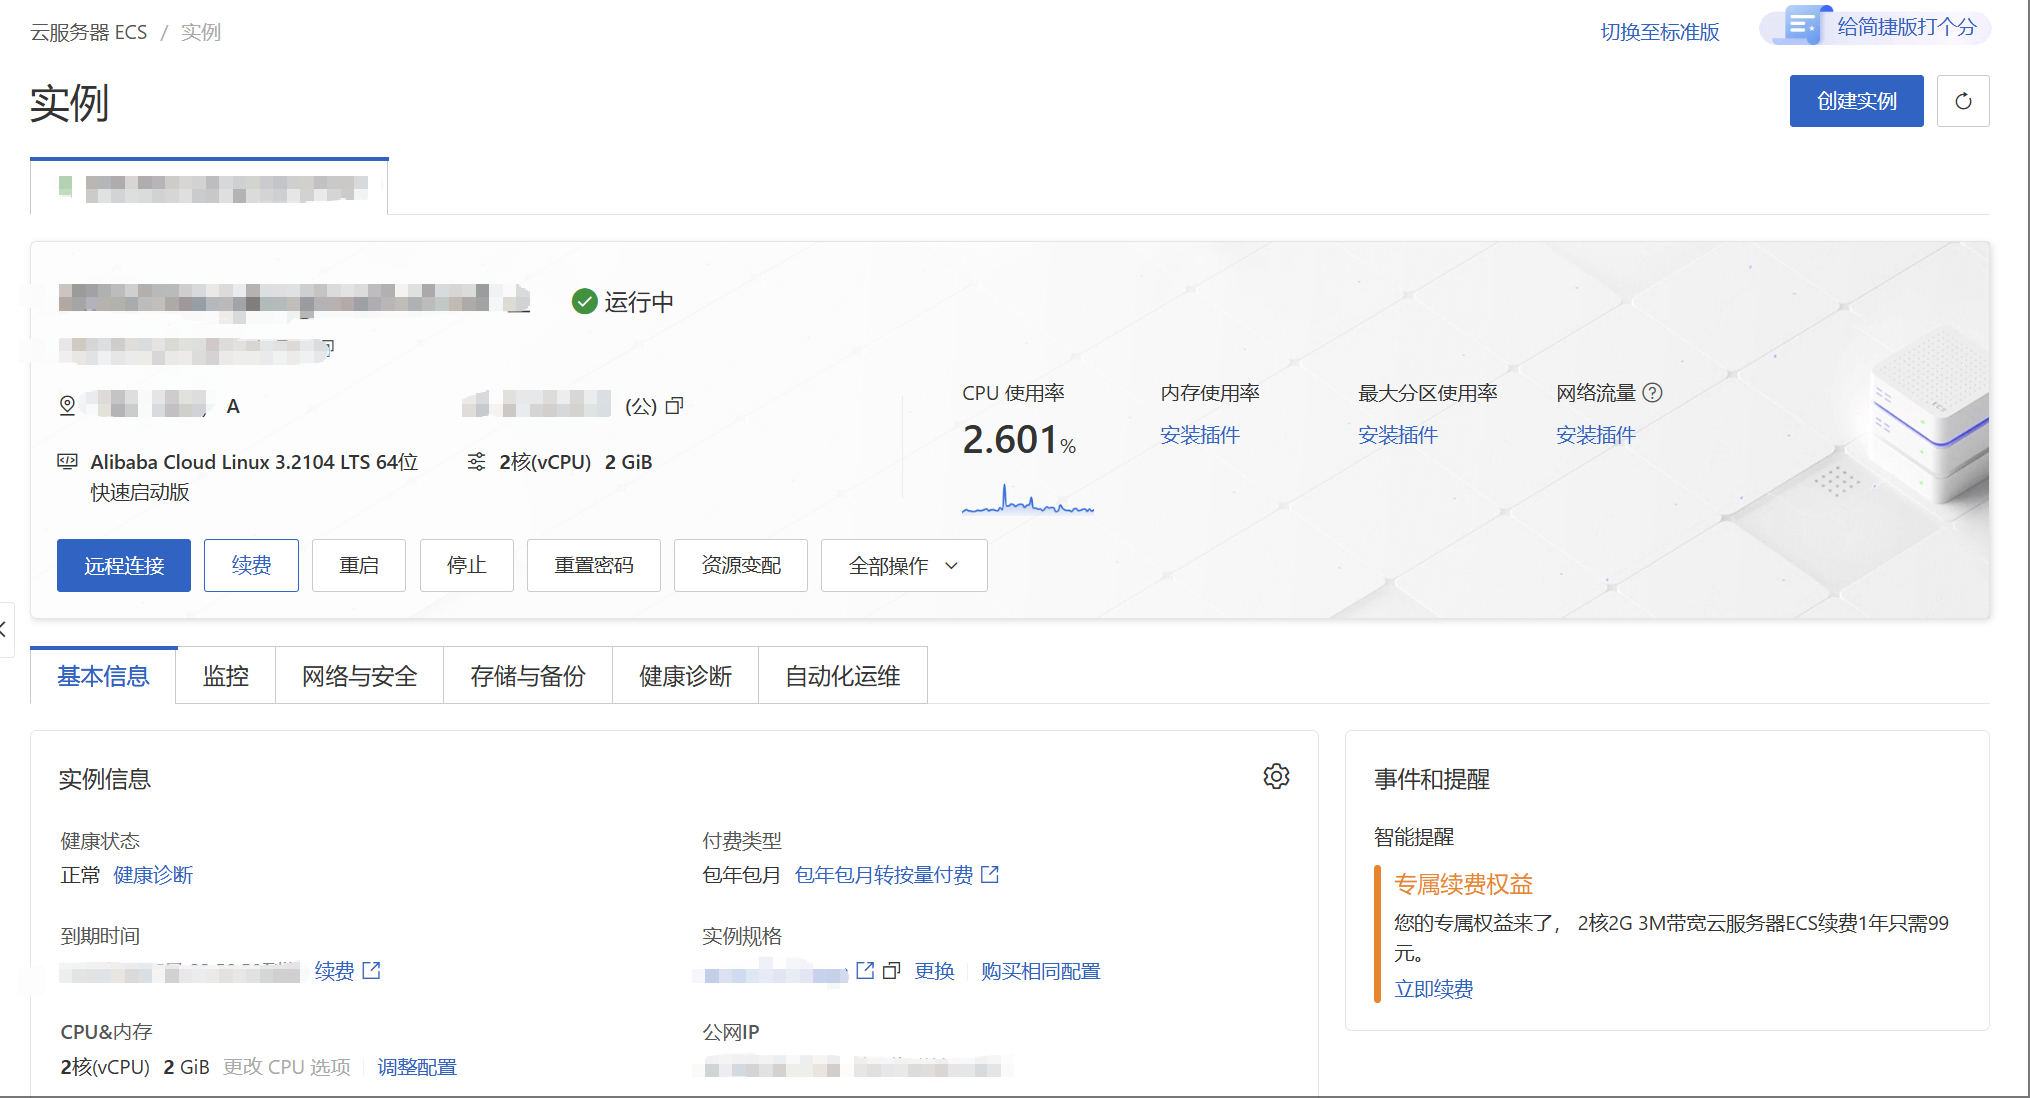Click the help icon next to 网络流量
Viewport: 2030px width, 1098px height.
tap(1653, 393)
